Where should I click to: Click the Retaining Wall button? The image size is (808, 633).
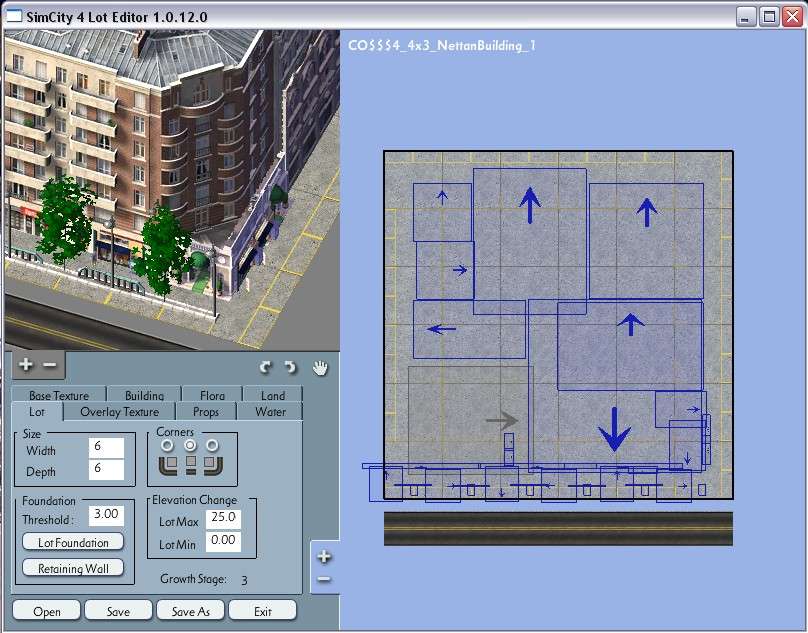[x=73, y=568]
